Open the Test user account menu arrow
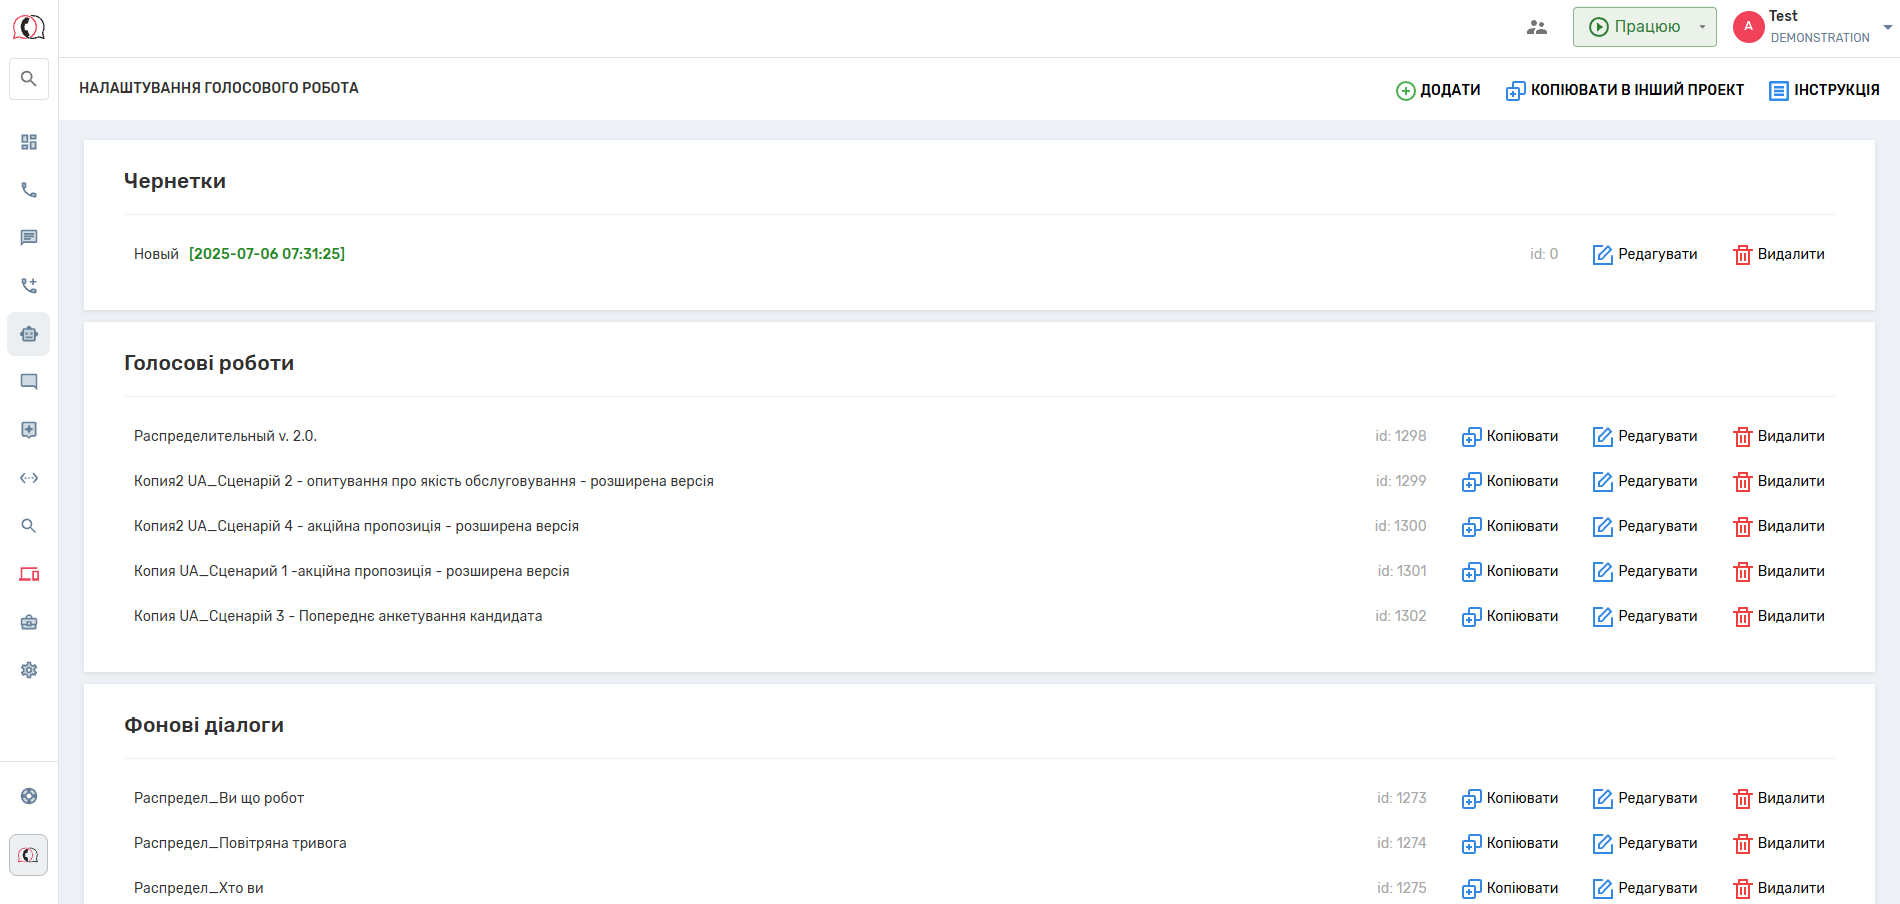The height and width of the screenshot is (904, 1900). (x=1887, y=27)
